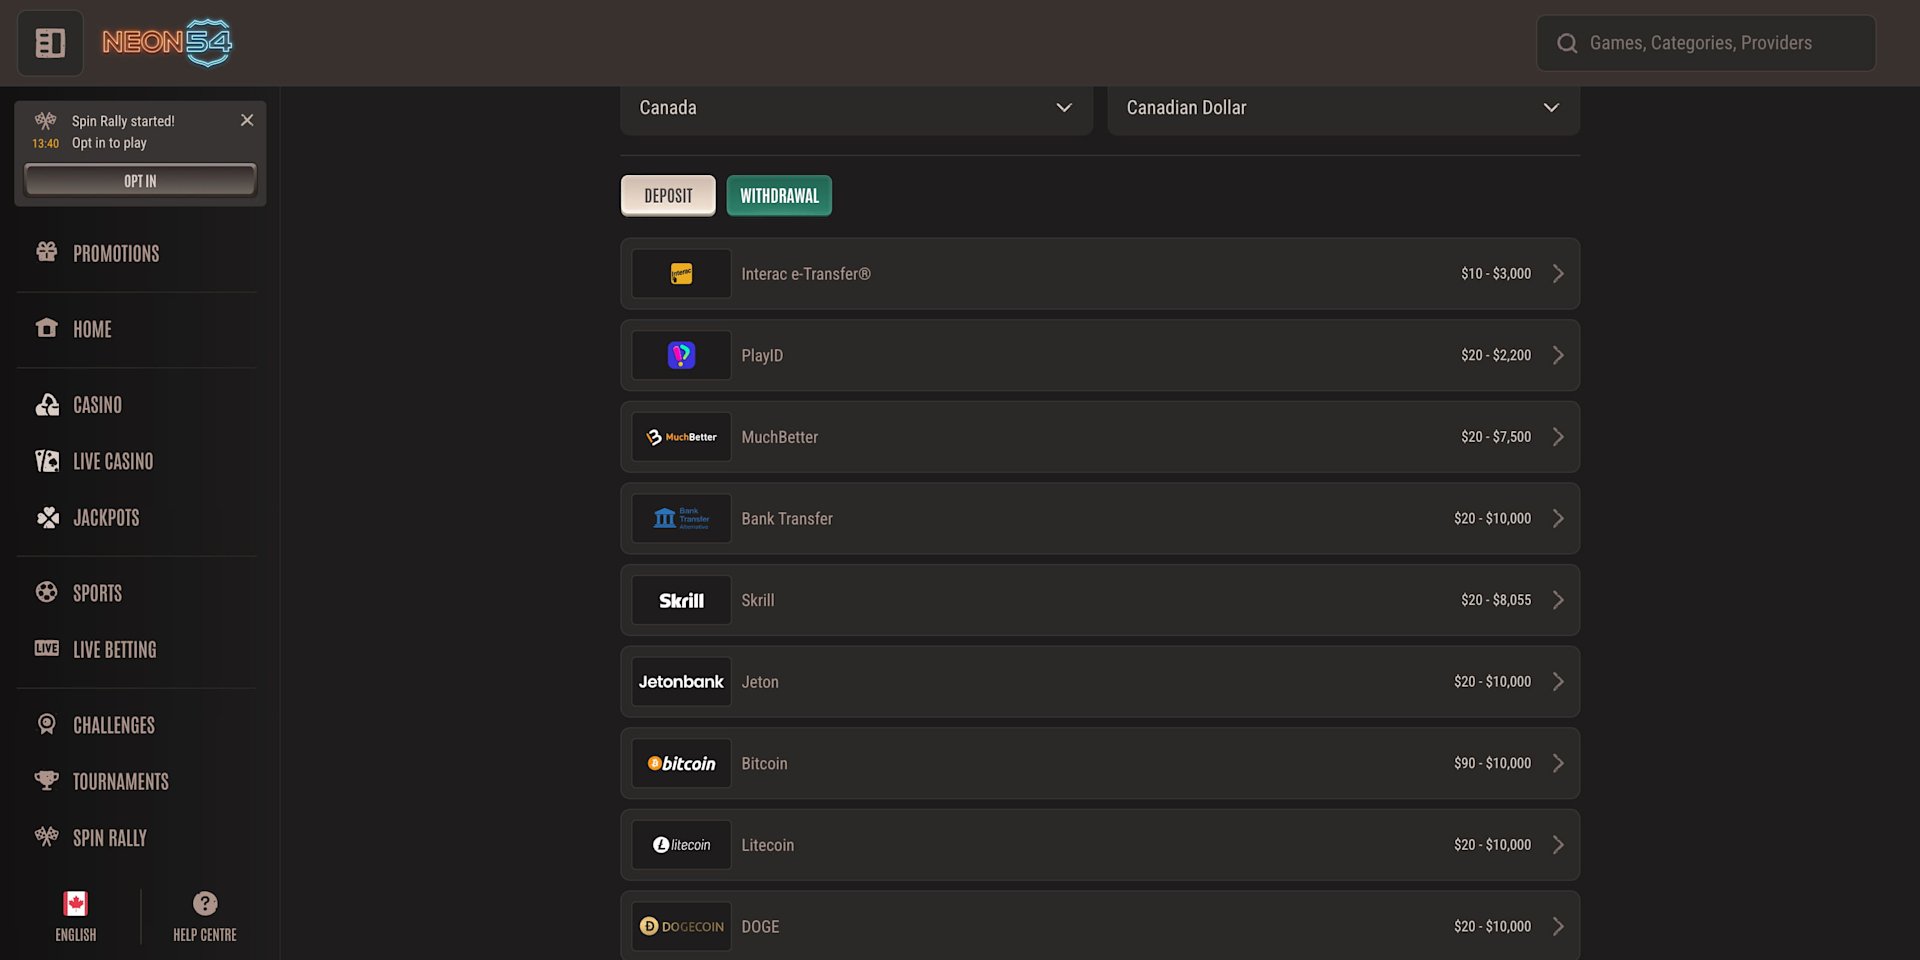Select the Skrill payment logo
Image resolution: width=1920 pixels, height=960 pixels.
(681, 600)
